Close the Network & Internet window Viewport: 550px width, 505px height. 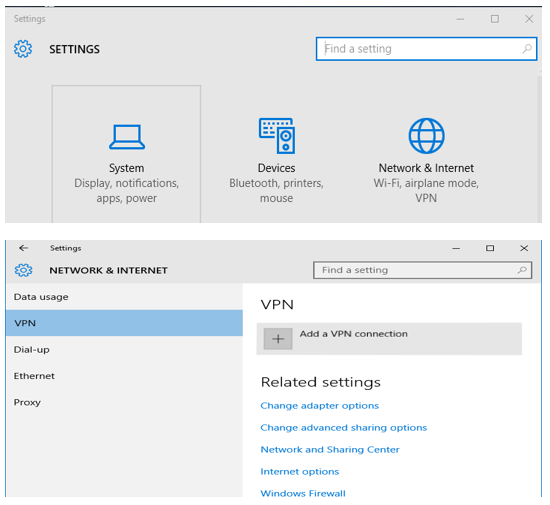(524, 248)
